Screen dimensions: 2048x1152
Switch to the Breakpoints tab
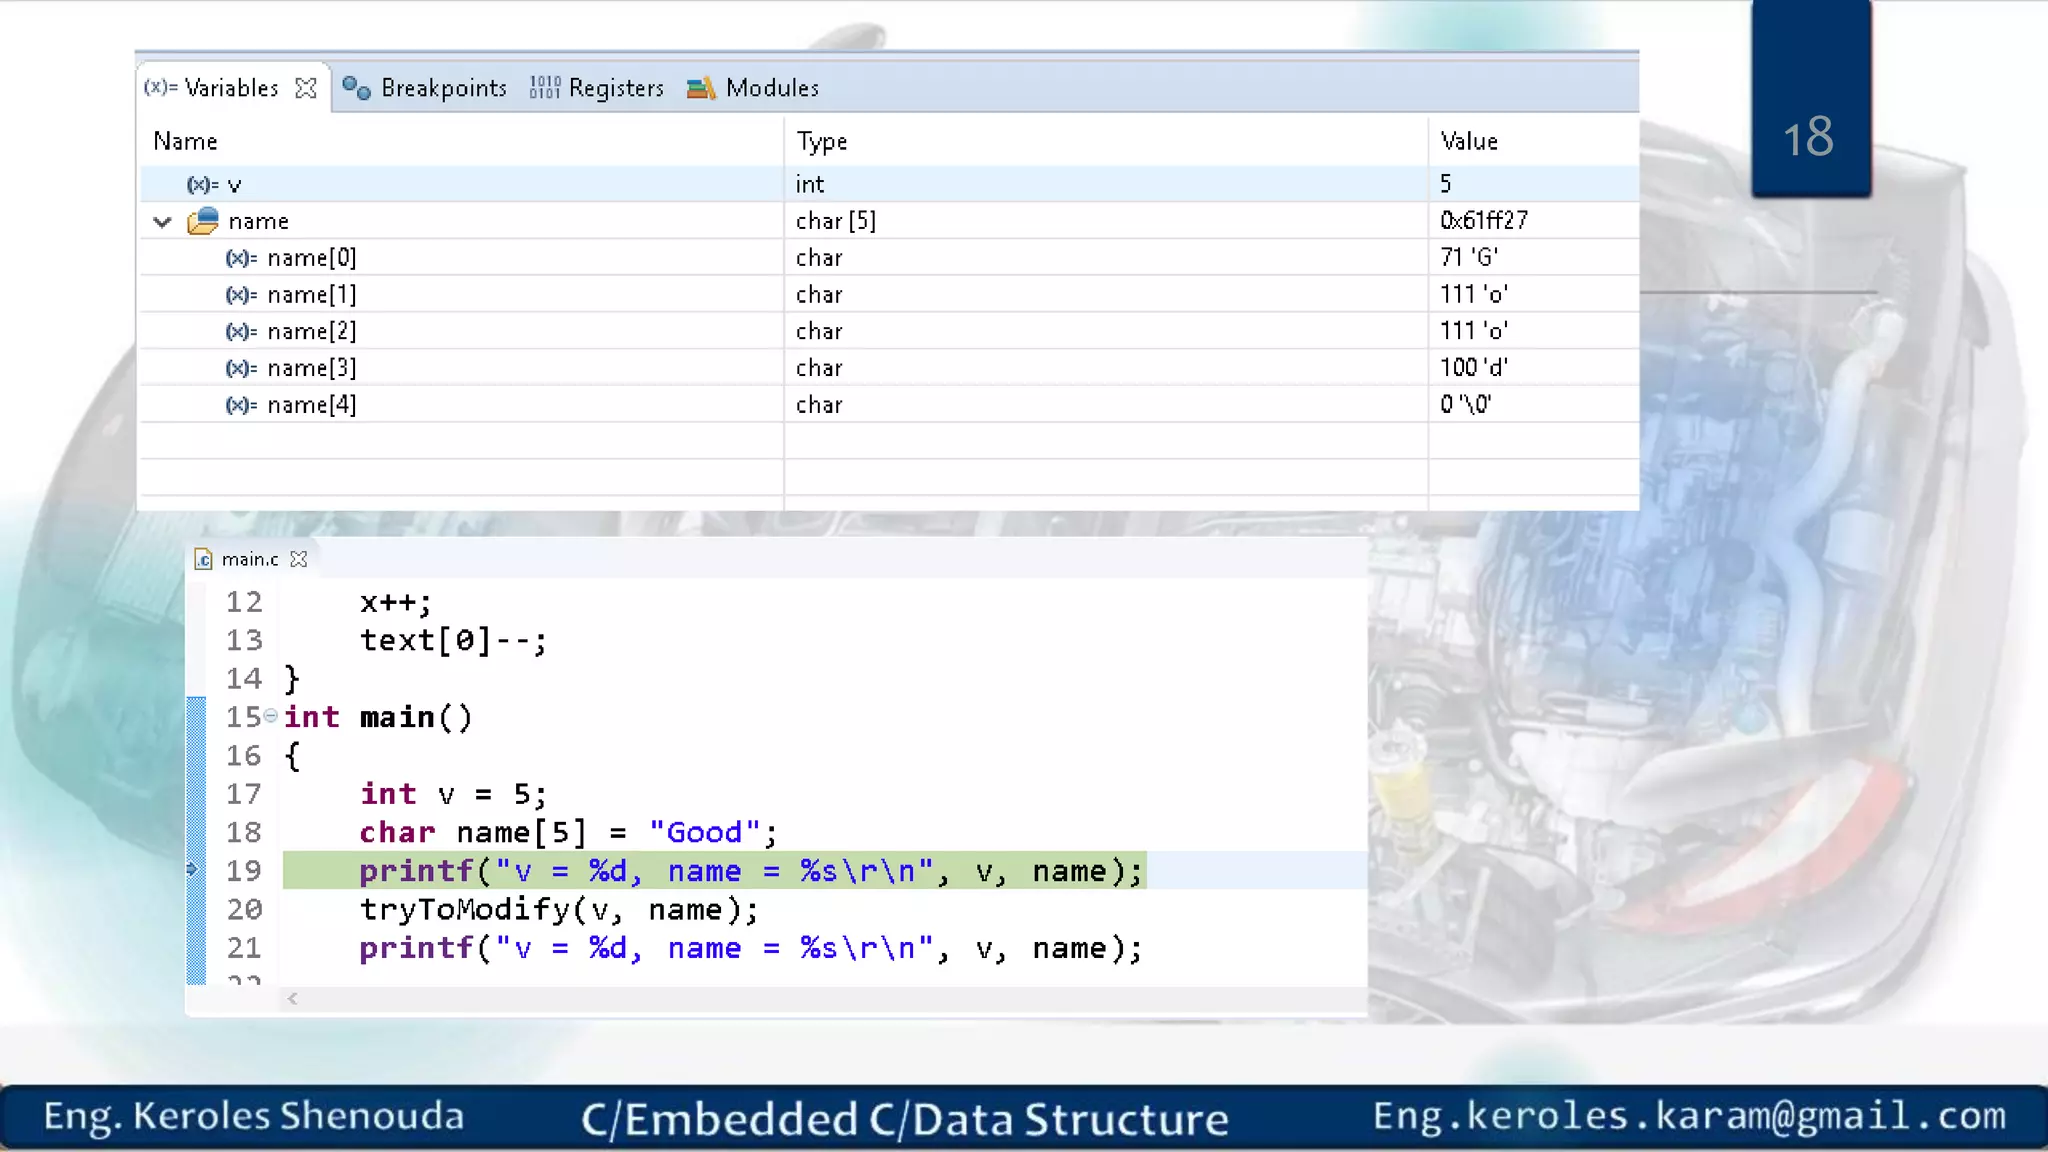tap(443, 88)
